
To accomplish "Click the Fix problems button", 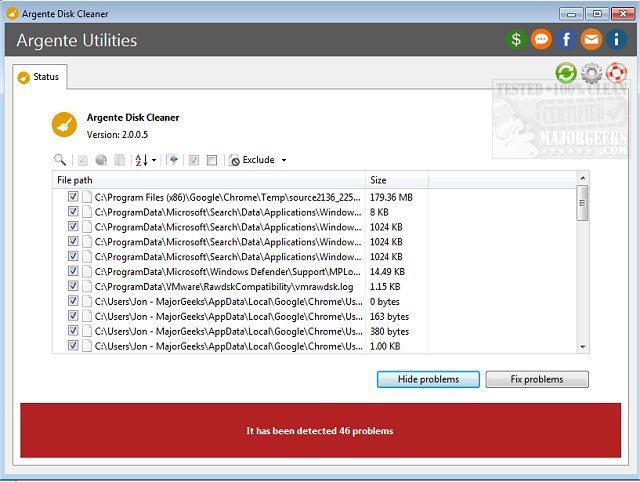I will tap(537, 379).
